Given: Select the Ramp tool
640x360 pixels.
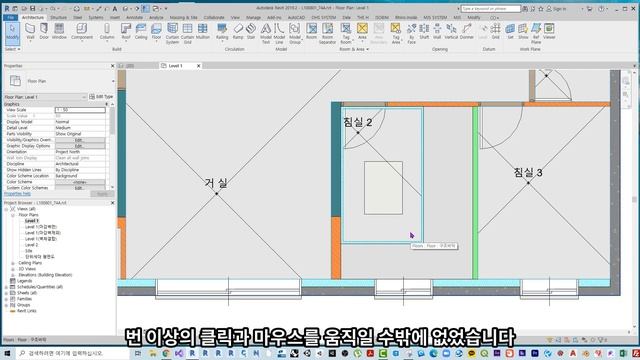Looking at the screenshot, I should (238, 32).
